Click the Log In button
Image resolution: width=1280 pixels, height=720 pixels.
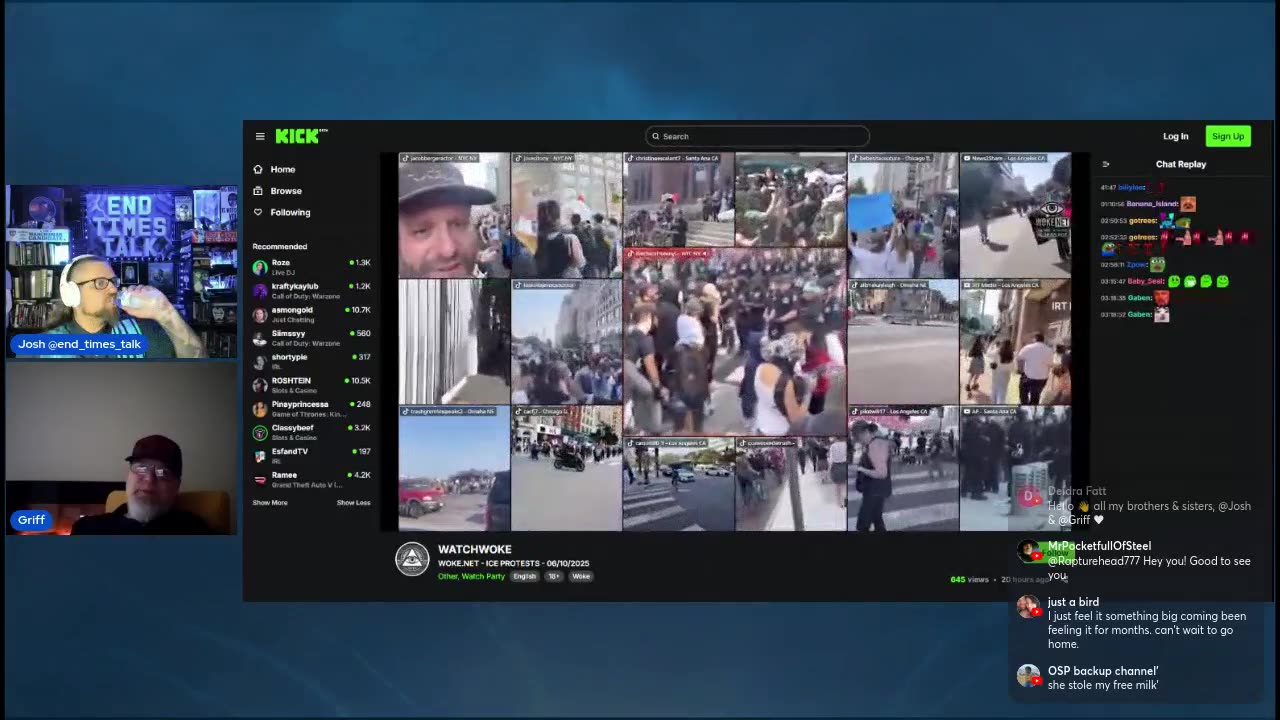pyautogui.click(x=1176, y=136)
